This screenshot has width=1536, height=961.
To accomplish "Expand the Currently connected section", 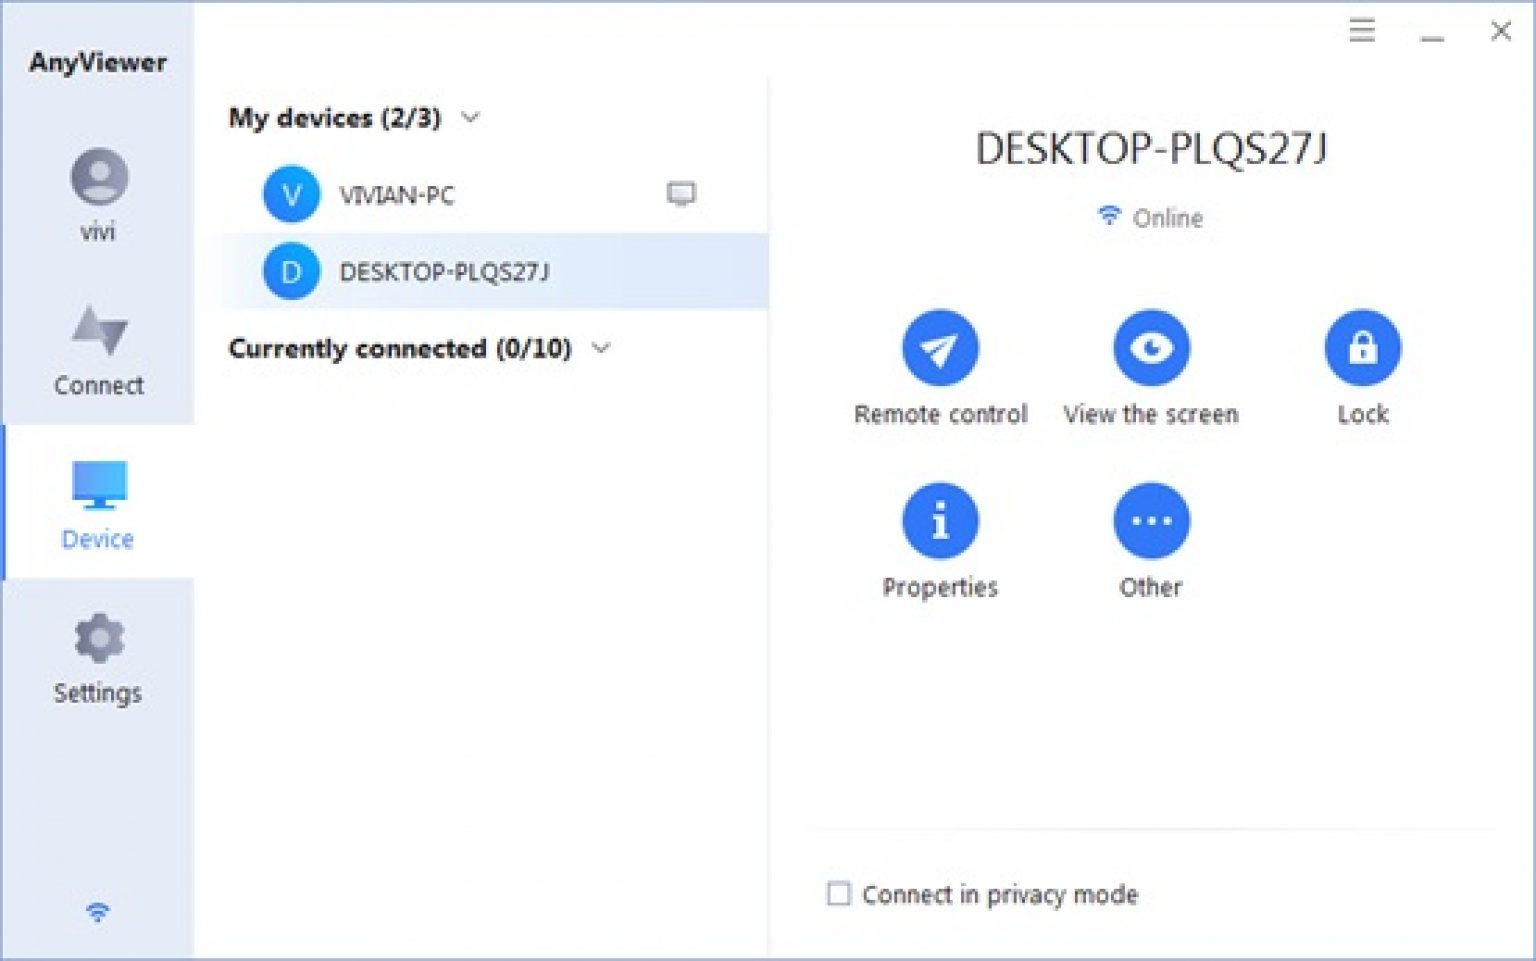I will (601, 349).
